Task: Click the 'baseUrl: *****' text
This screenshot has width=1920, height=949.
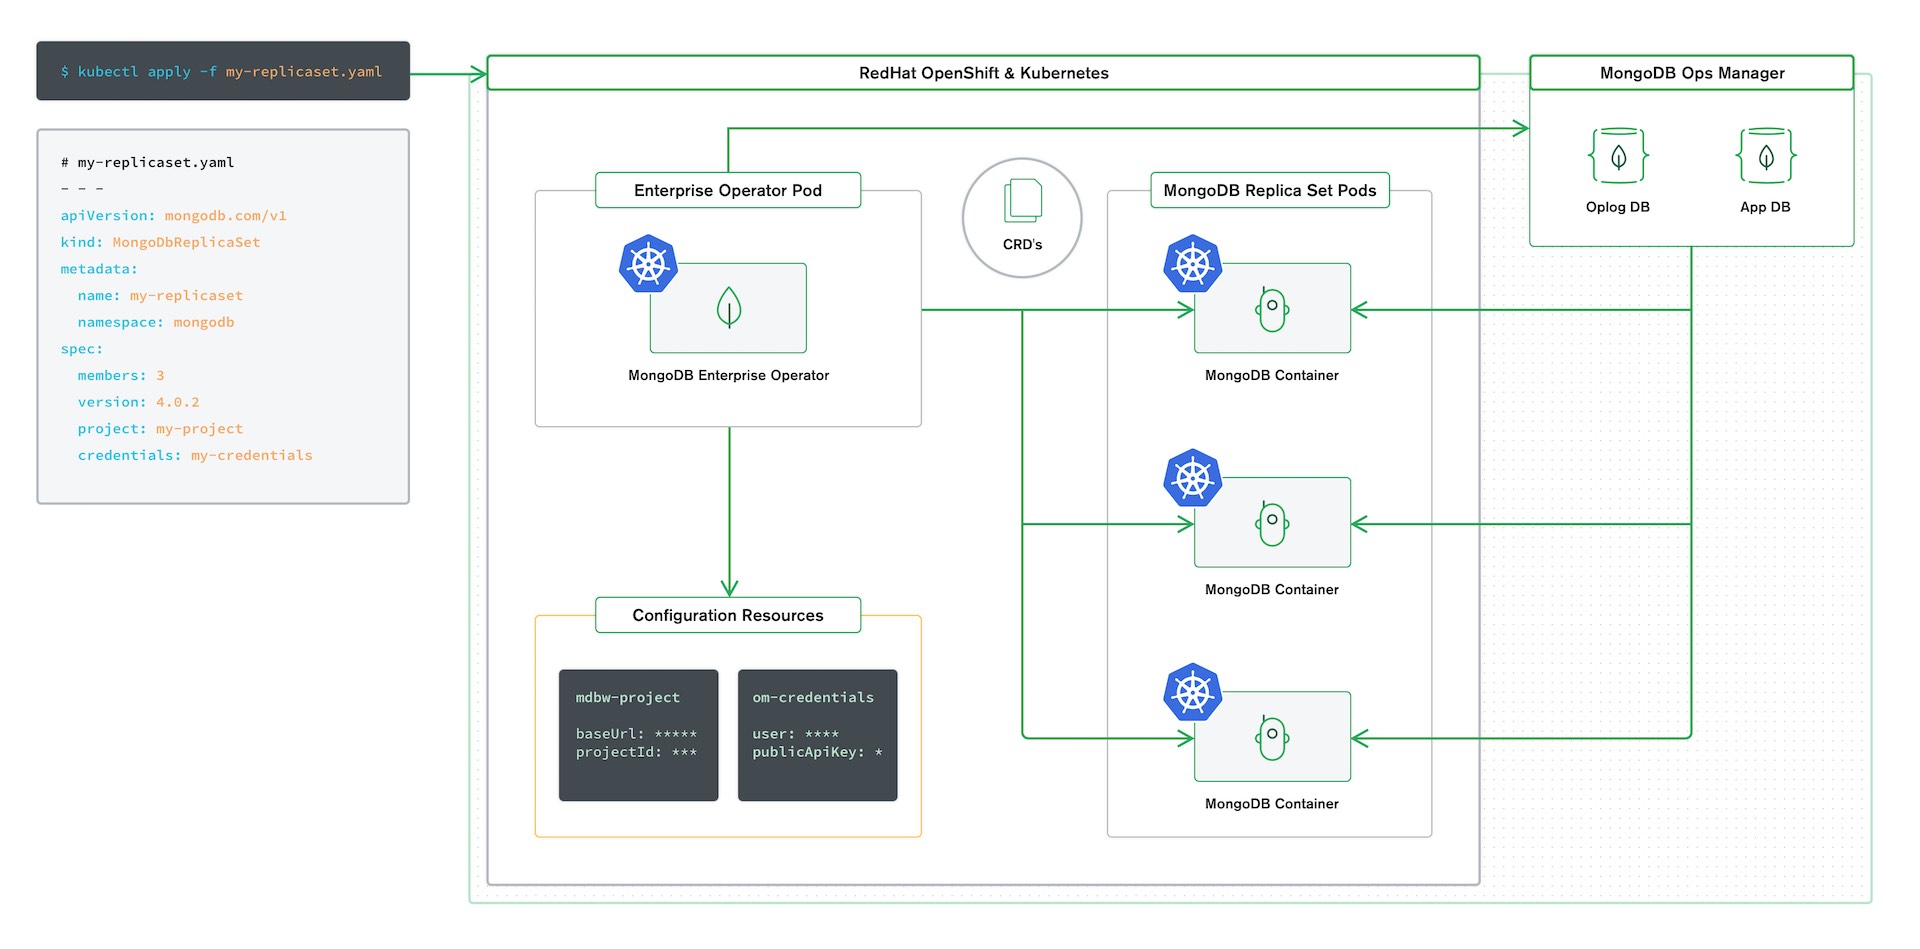Action: click(x=637, y=734)
